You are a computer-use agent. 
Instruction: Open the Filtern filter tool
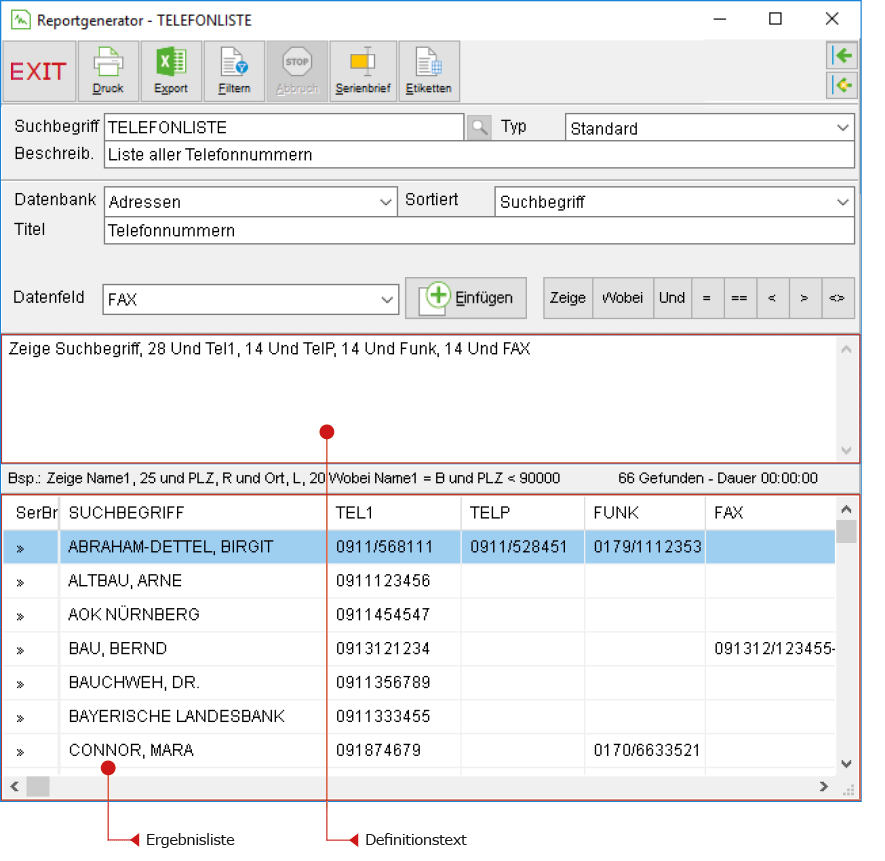coord(234,71)
